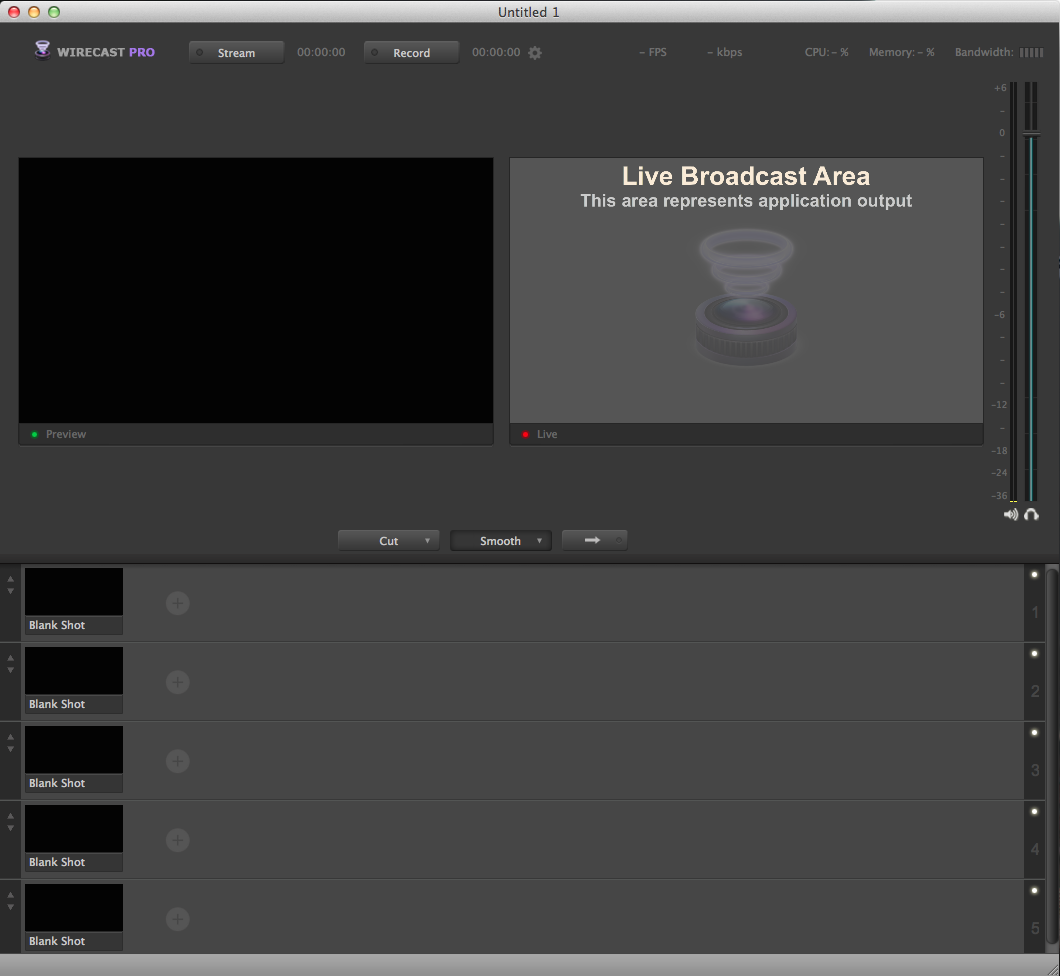This screenshot has width=1060, height=976.
Task: Open the encoding settings gear icon
Action: (535, 52)
